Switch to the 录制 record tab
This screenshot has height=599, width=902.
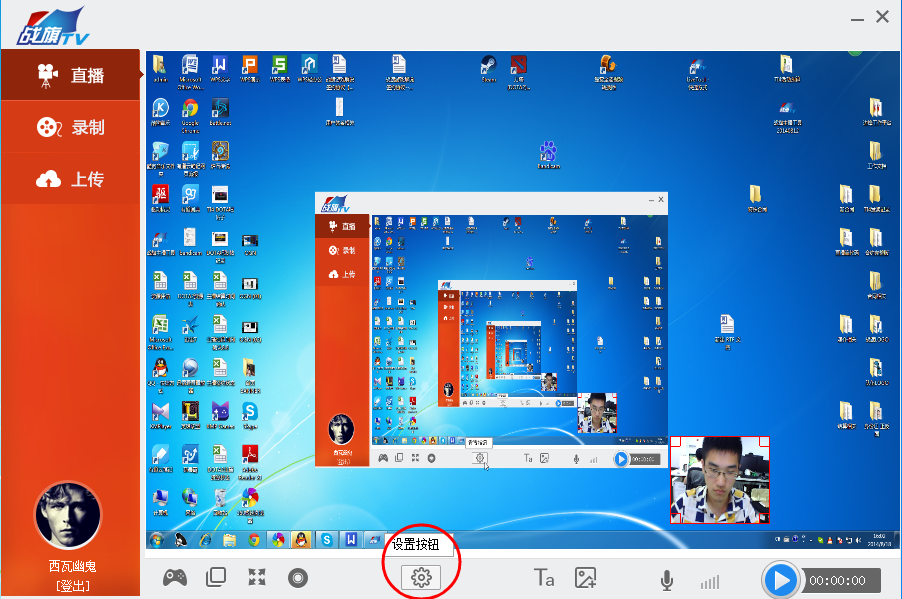(x=70, y=127)
